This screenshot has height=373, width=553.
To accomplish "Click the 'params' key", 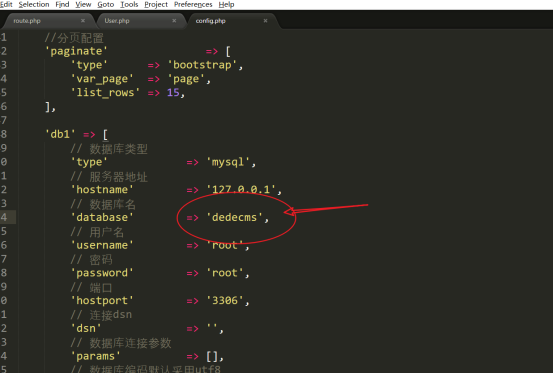I will (96, 356).
